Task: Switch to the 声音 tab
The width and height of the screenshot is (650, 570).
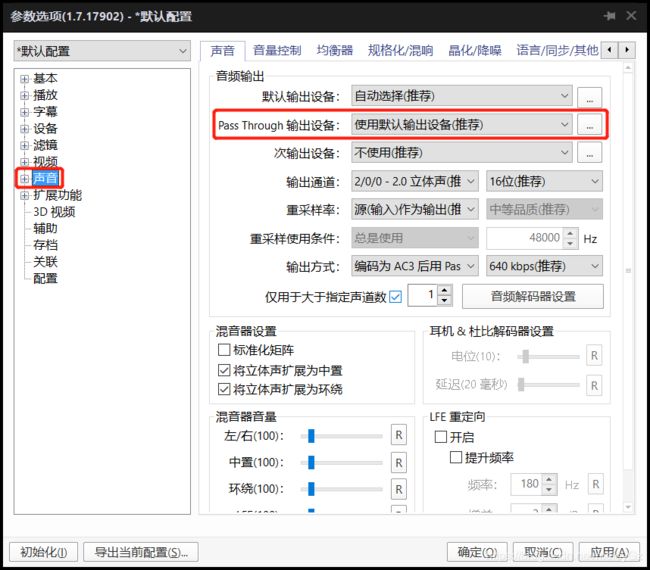Action: click(x=223, y=51)
